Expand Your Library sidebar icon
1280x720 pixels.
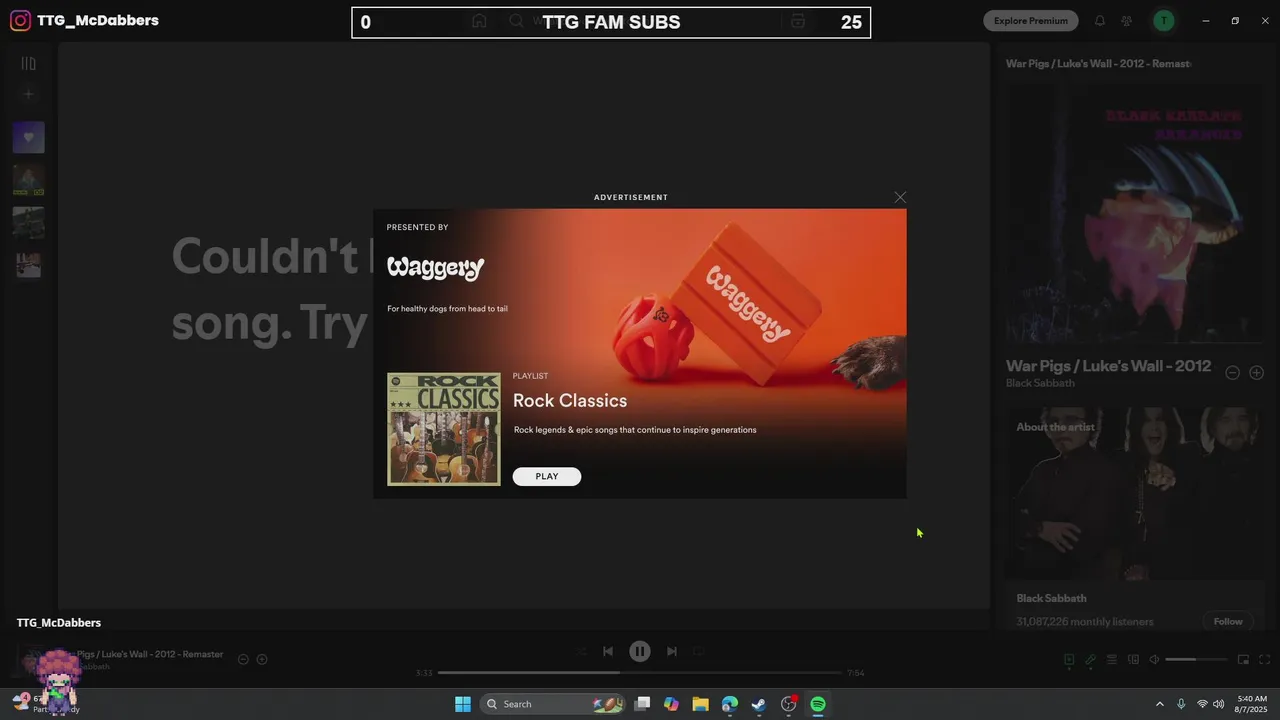29,63
